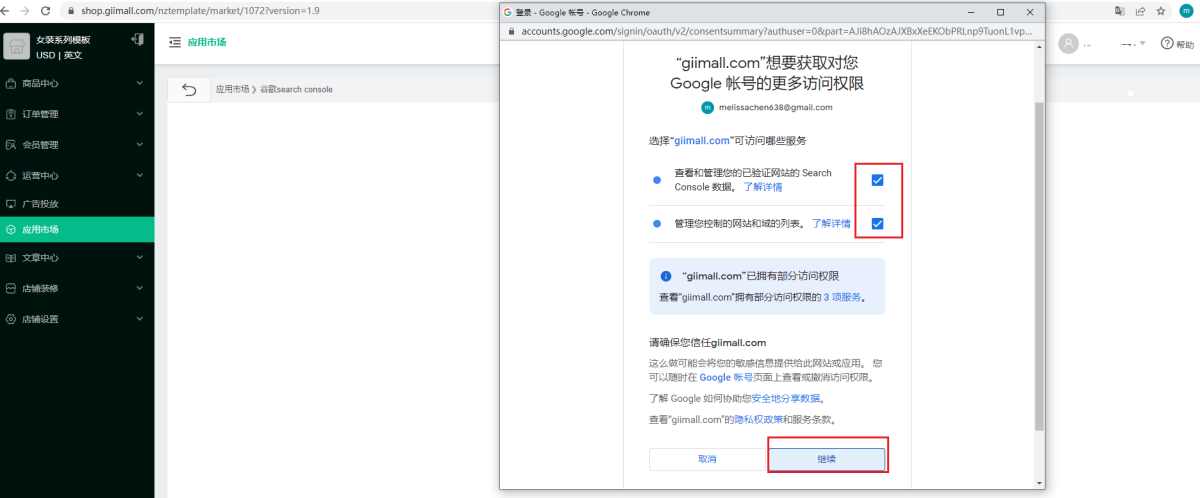1200x498 pixels.
Task: Open the 隐私权政策 privacy policy link
Action: (x=757, y=420)
